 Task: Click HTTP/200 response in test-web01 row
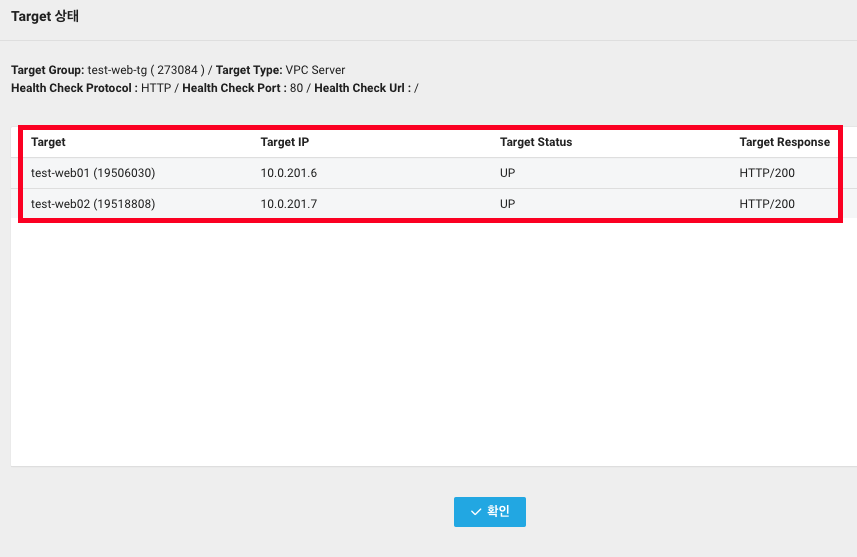coord(767,173)
